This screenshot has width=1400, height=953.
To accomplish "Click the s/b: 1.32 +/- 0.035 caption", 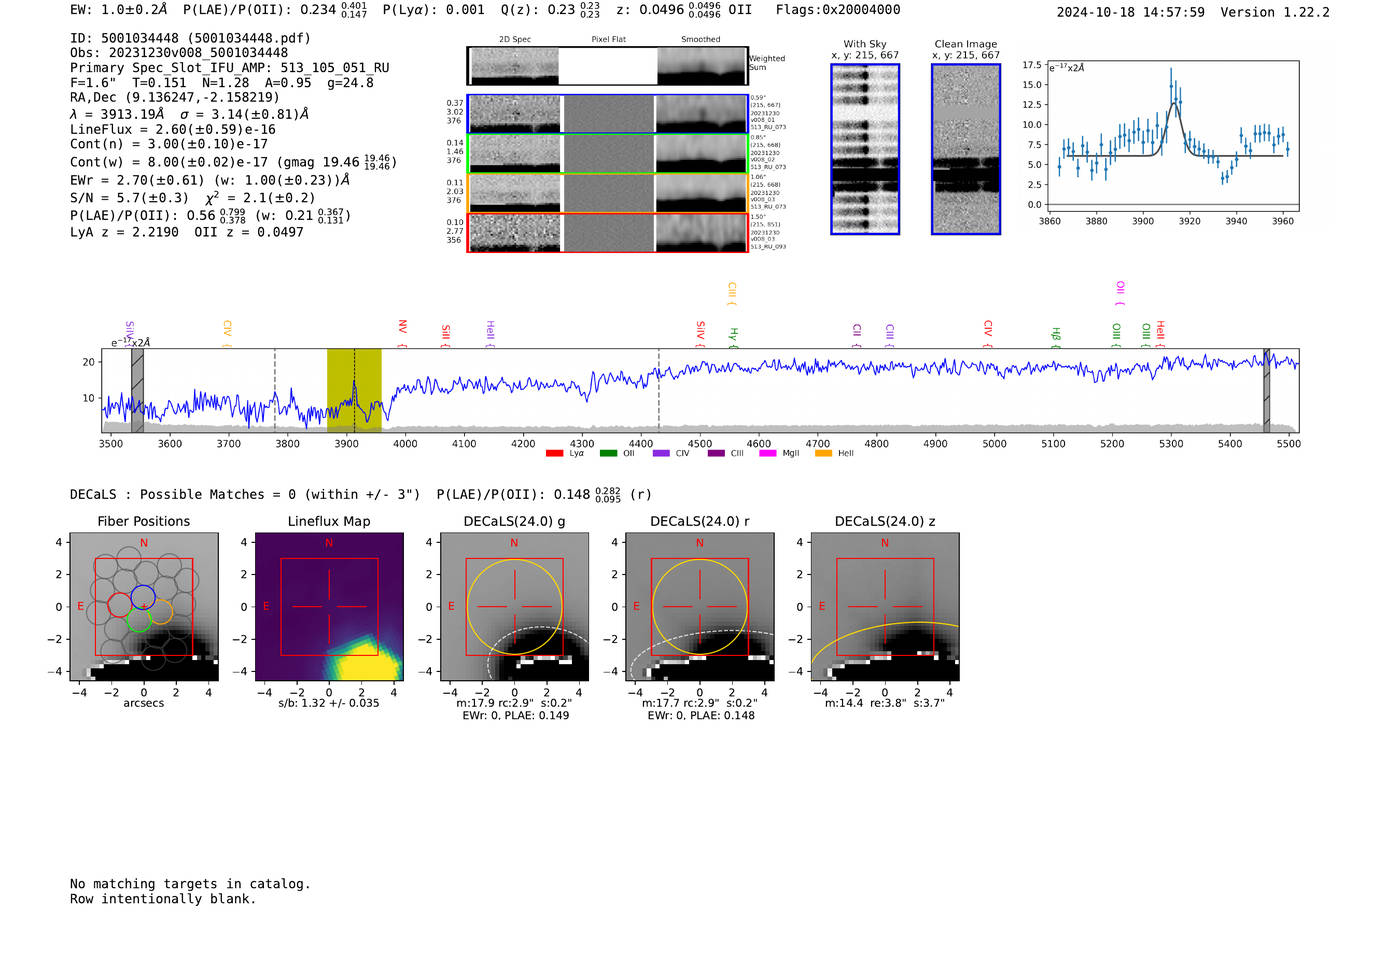I will coord(329,703).
